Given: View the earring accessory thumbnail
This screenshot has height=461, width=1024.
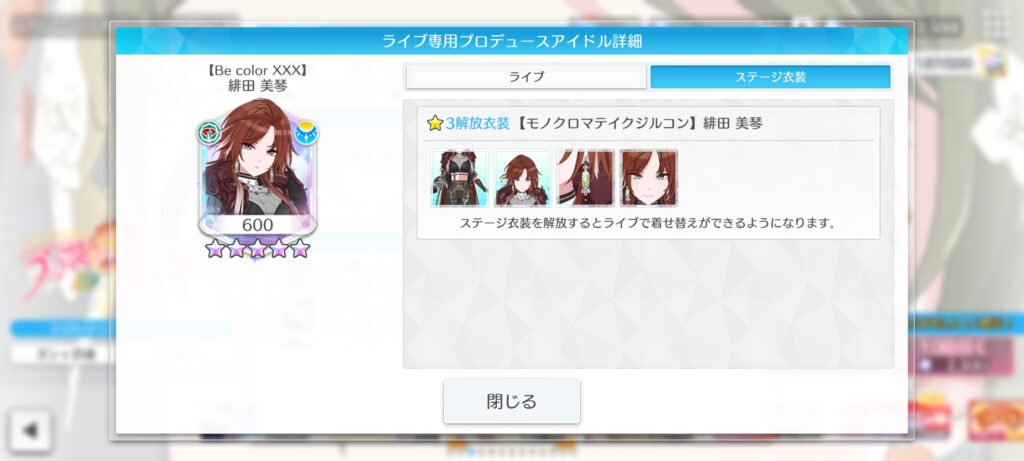Looking at the screenshot, I should 586,178.
